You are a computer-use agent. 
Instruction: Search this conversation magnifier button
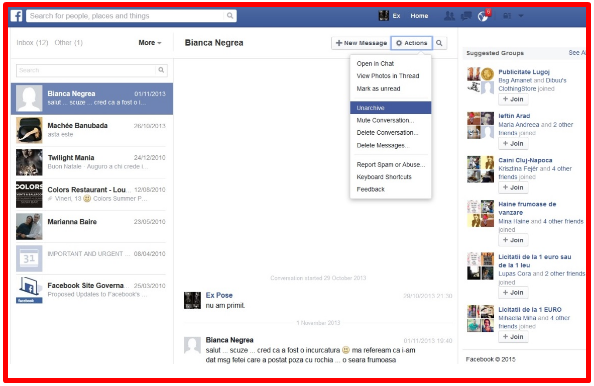click(x=439, y=43)
